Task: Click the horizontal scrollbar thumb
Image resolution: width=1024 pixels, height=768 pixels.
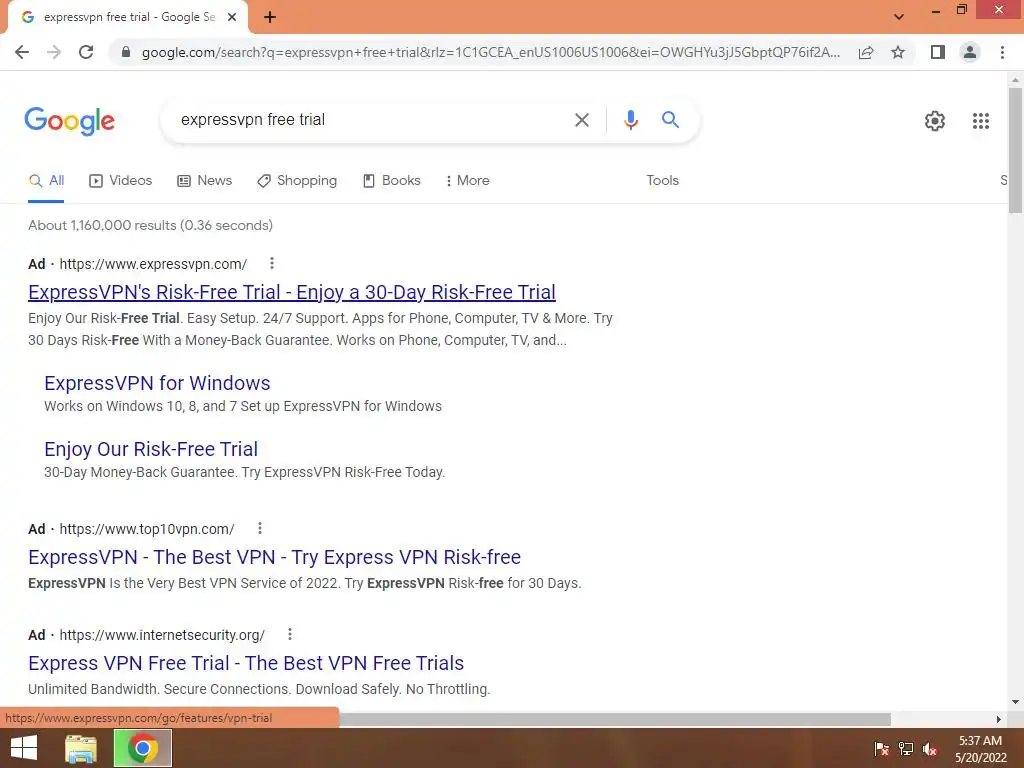Action: 615,719
